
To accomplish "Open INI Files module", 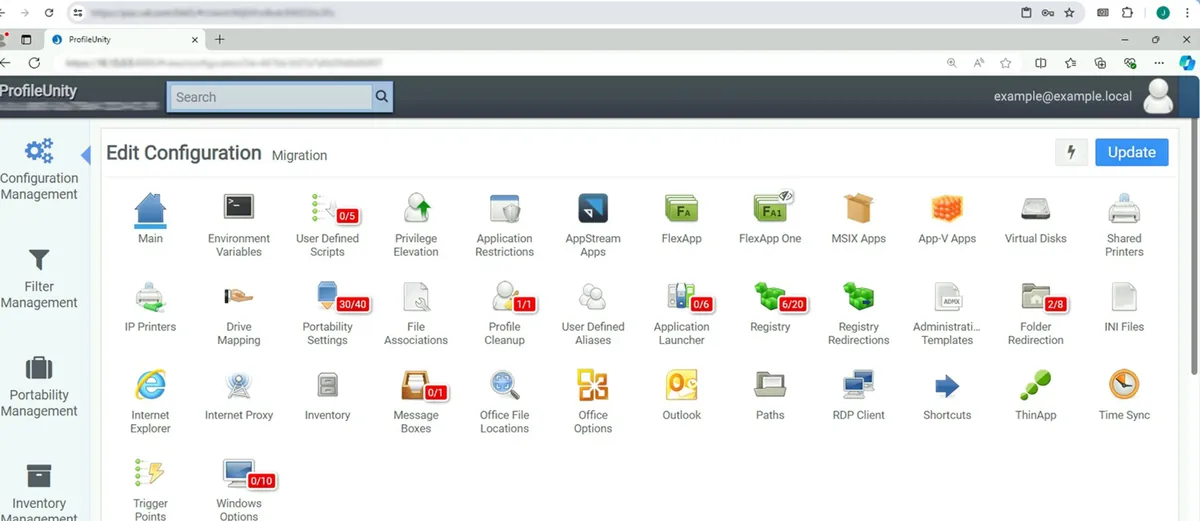I will pyautogui.click(x=1124, y=307).
